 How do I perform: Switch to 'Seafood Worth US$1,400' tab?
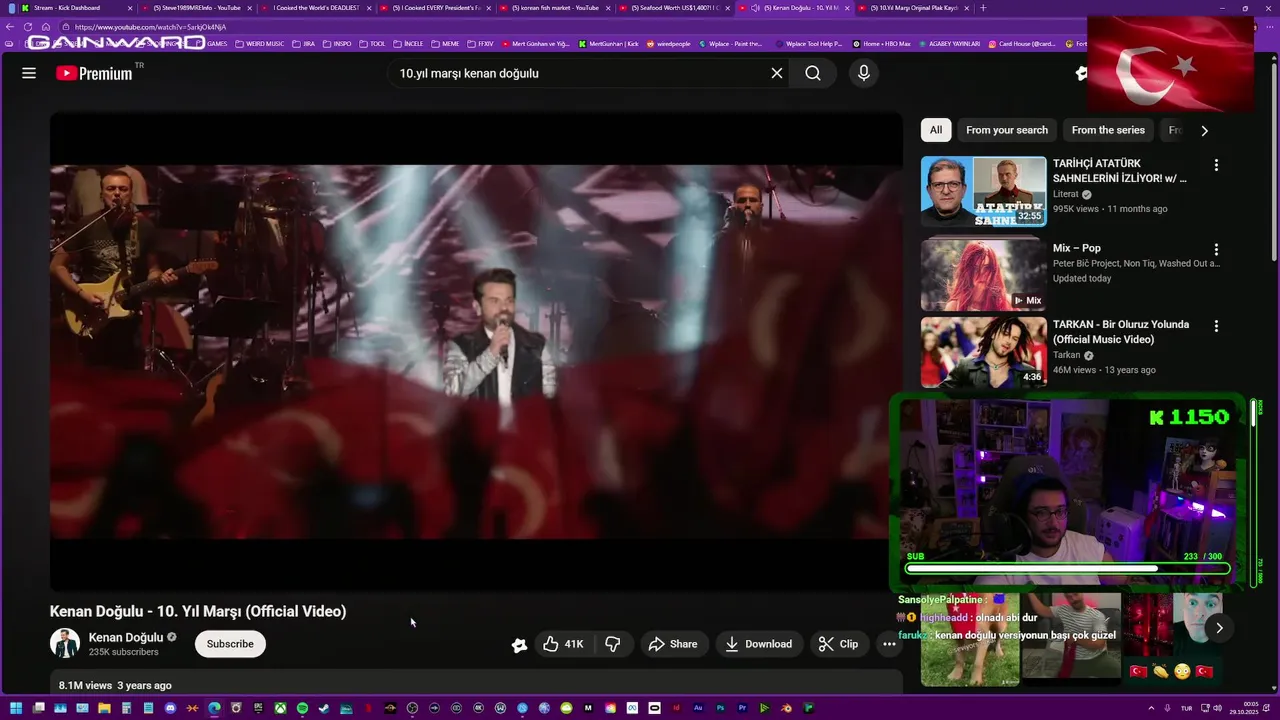(675, 8)
